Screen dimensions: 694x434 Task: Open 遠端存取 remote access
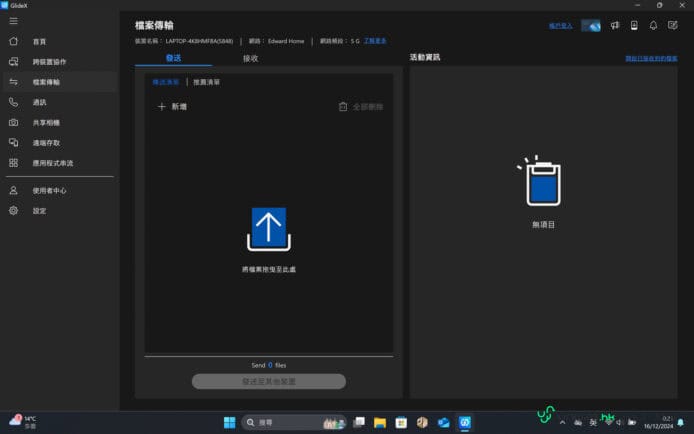point(46,142)
